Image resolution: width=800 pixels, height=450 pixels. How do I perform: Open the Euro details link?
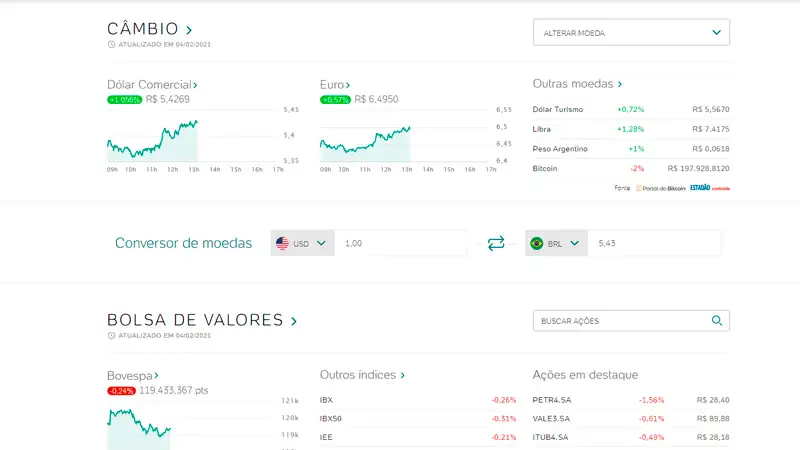coord(335,85)
